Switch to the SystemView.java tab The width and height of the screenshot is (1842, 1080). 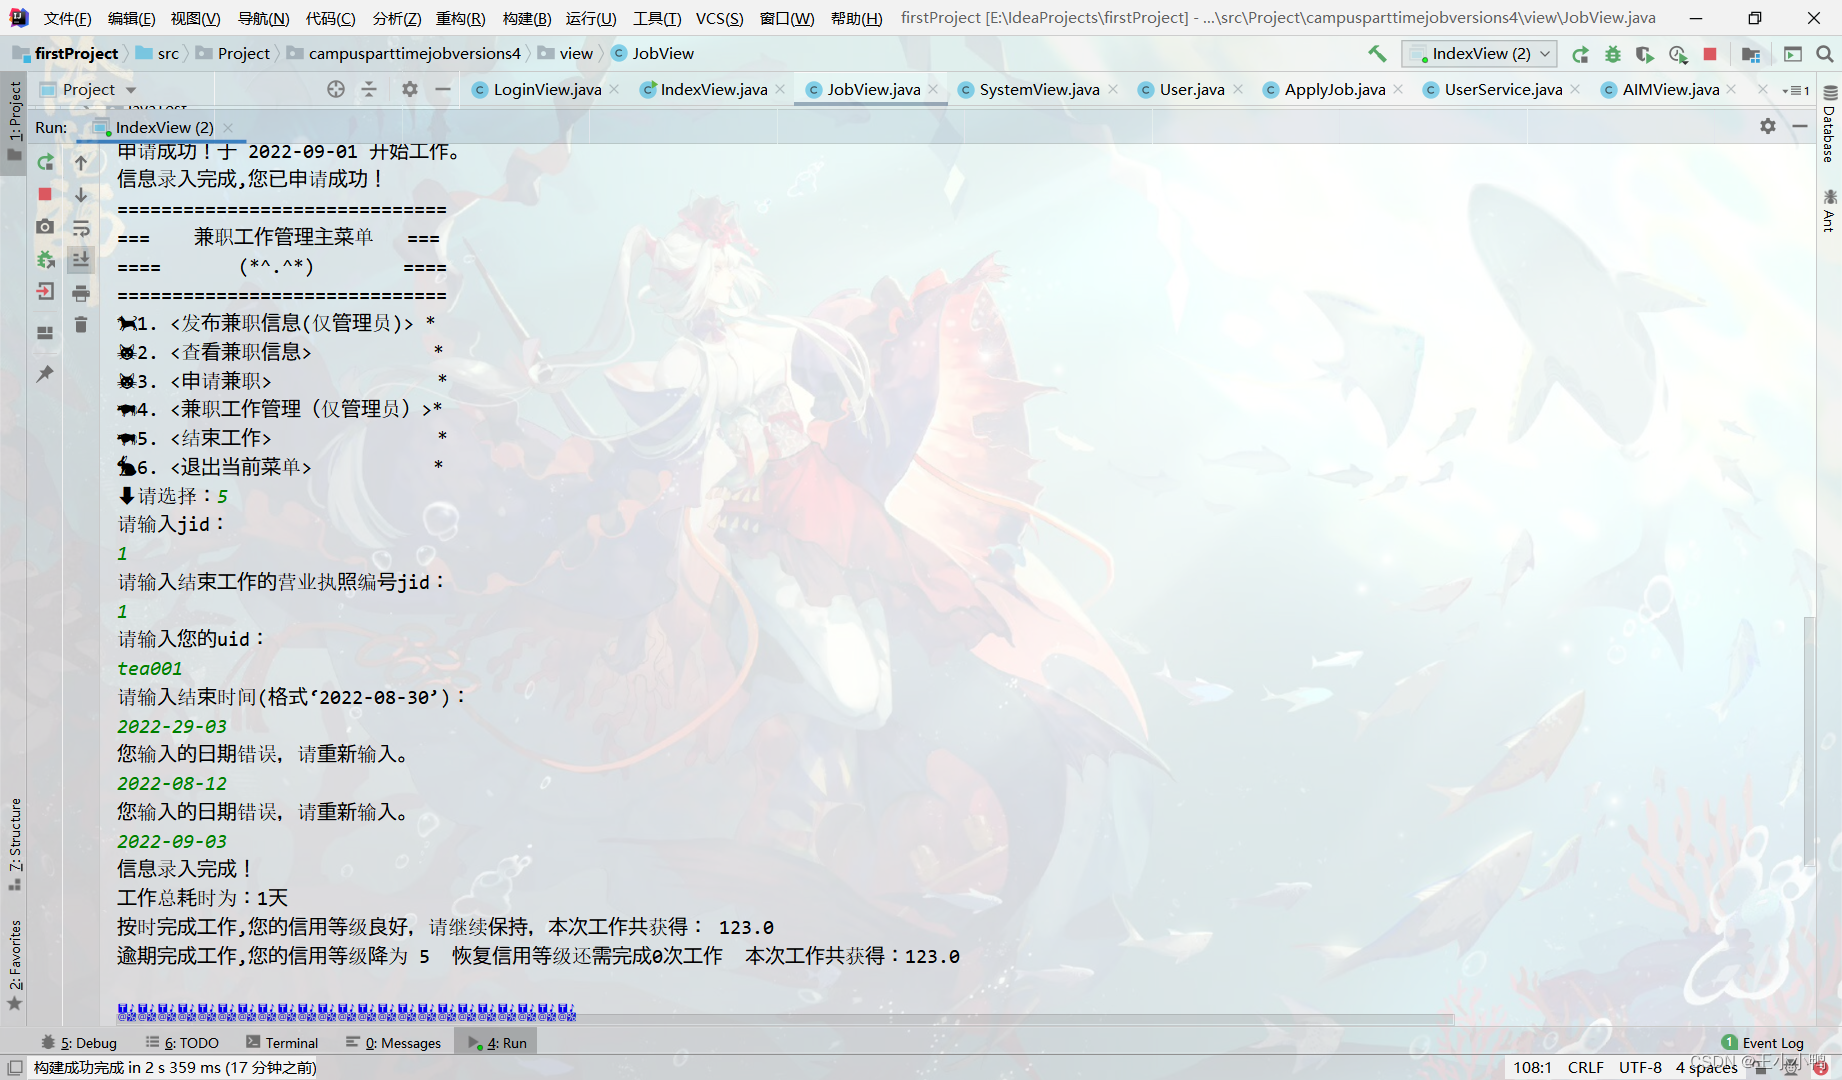point(1038,89)
